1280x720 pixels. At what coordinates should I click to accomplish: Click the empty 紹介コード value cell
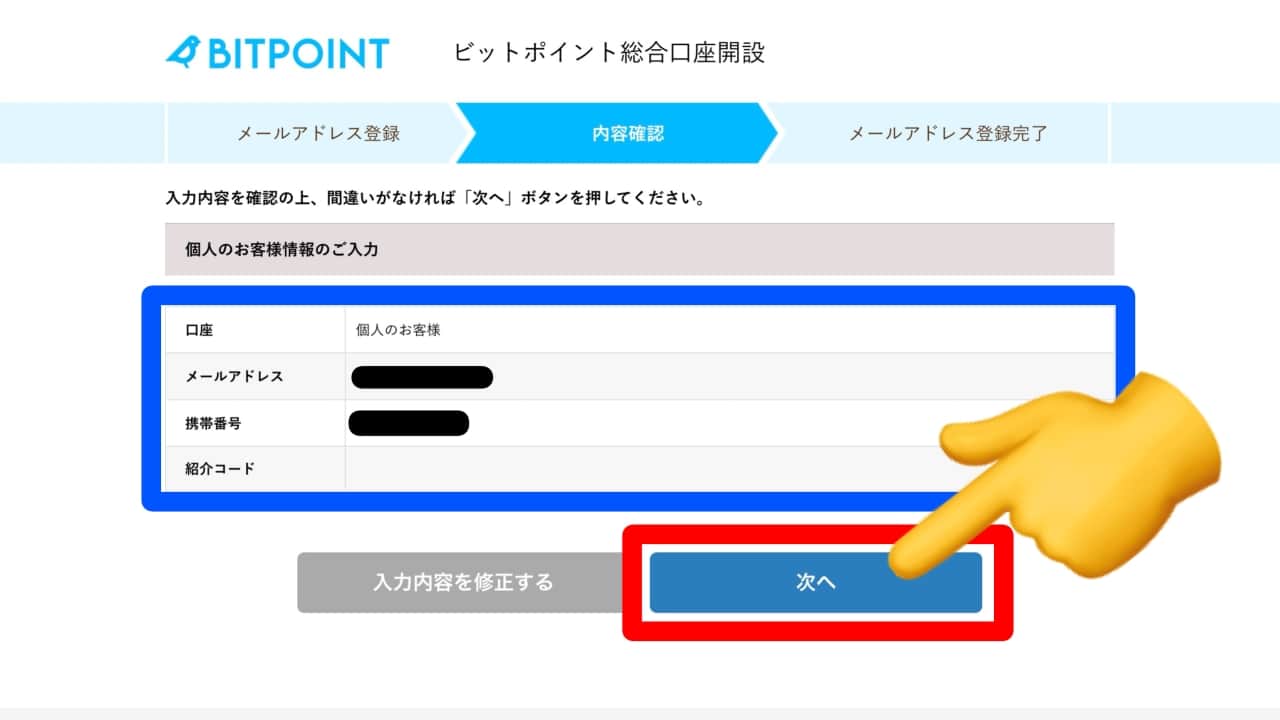(x=640, y=468)
